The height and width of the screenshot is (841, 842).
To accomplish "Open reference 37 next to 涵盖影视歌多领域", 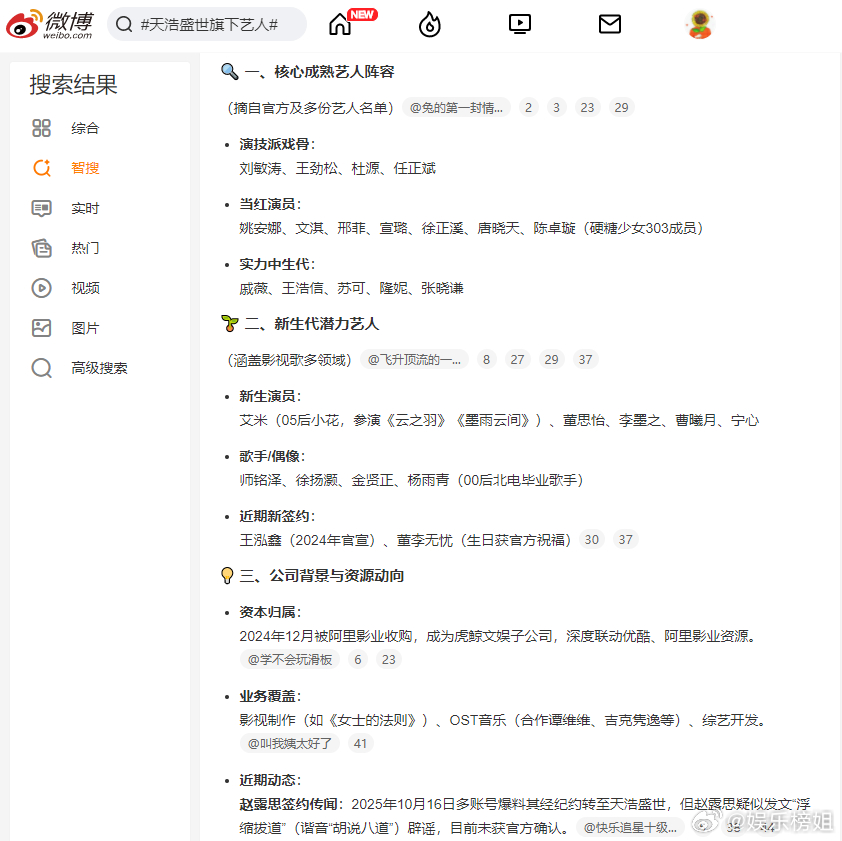I will [585, 359].
